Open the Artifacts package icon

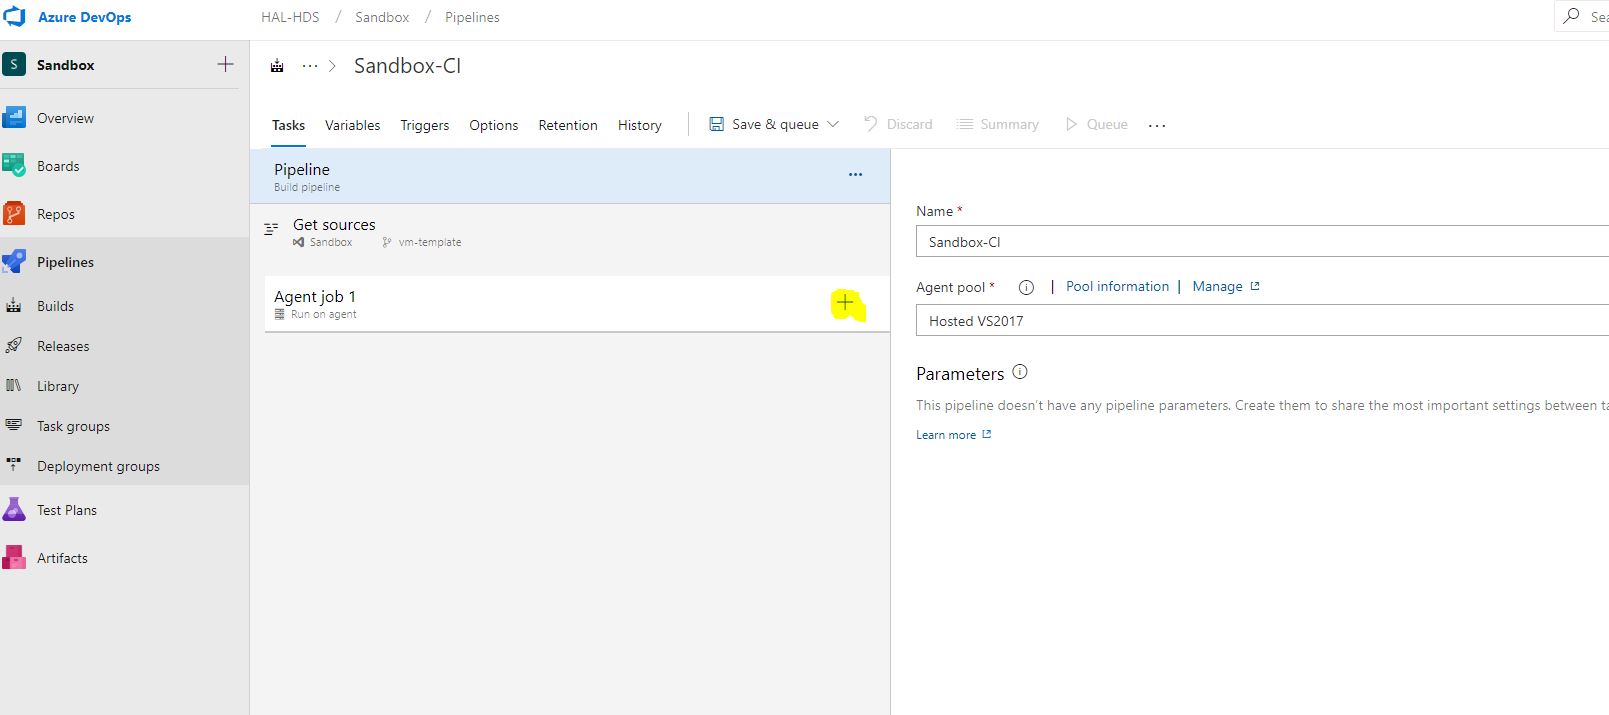click(14, 557)
